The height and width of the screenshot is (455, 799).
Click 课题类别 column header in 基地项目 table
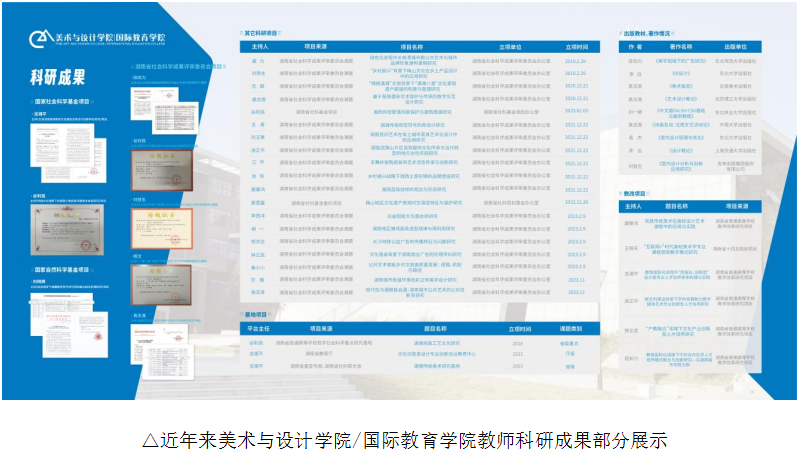click(x=570, y=329)
